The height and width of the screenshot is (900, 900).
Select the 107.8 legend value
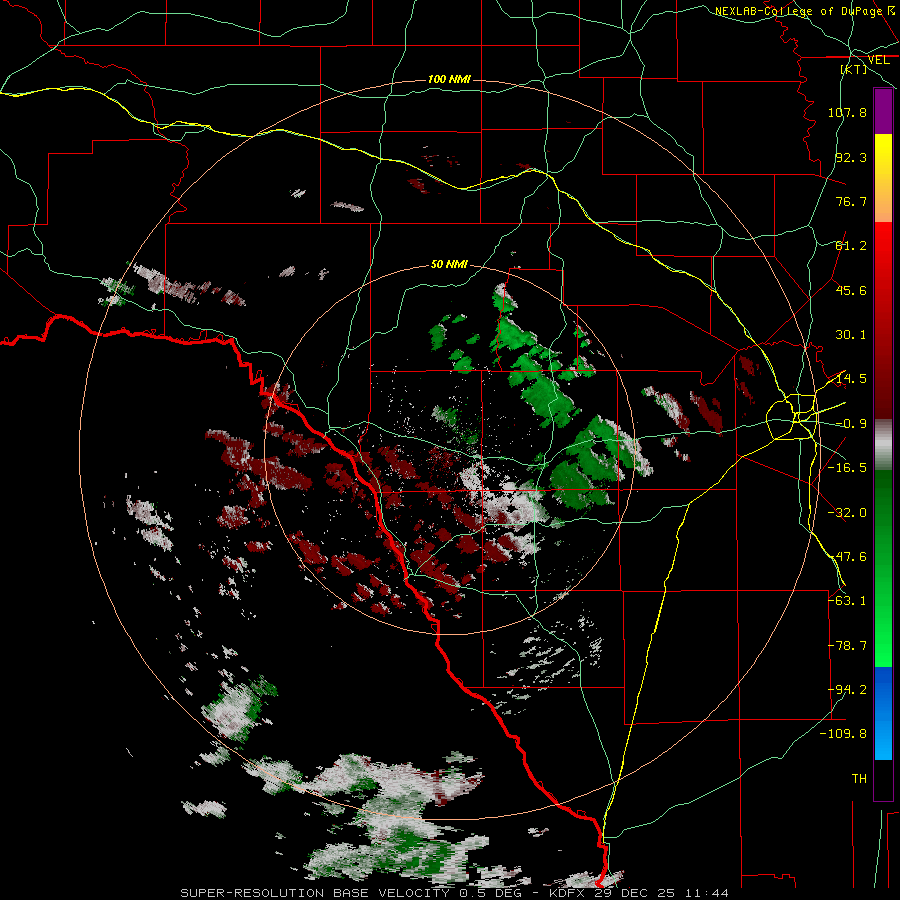pos(847,112)
